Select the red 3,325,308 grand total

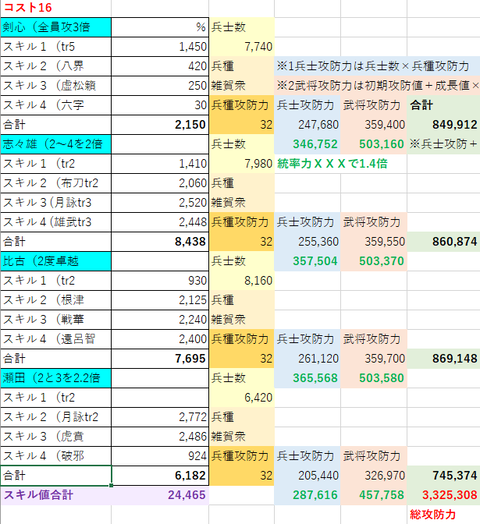click(x=444, y=495)
